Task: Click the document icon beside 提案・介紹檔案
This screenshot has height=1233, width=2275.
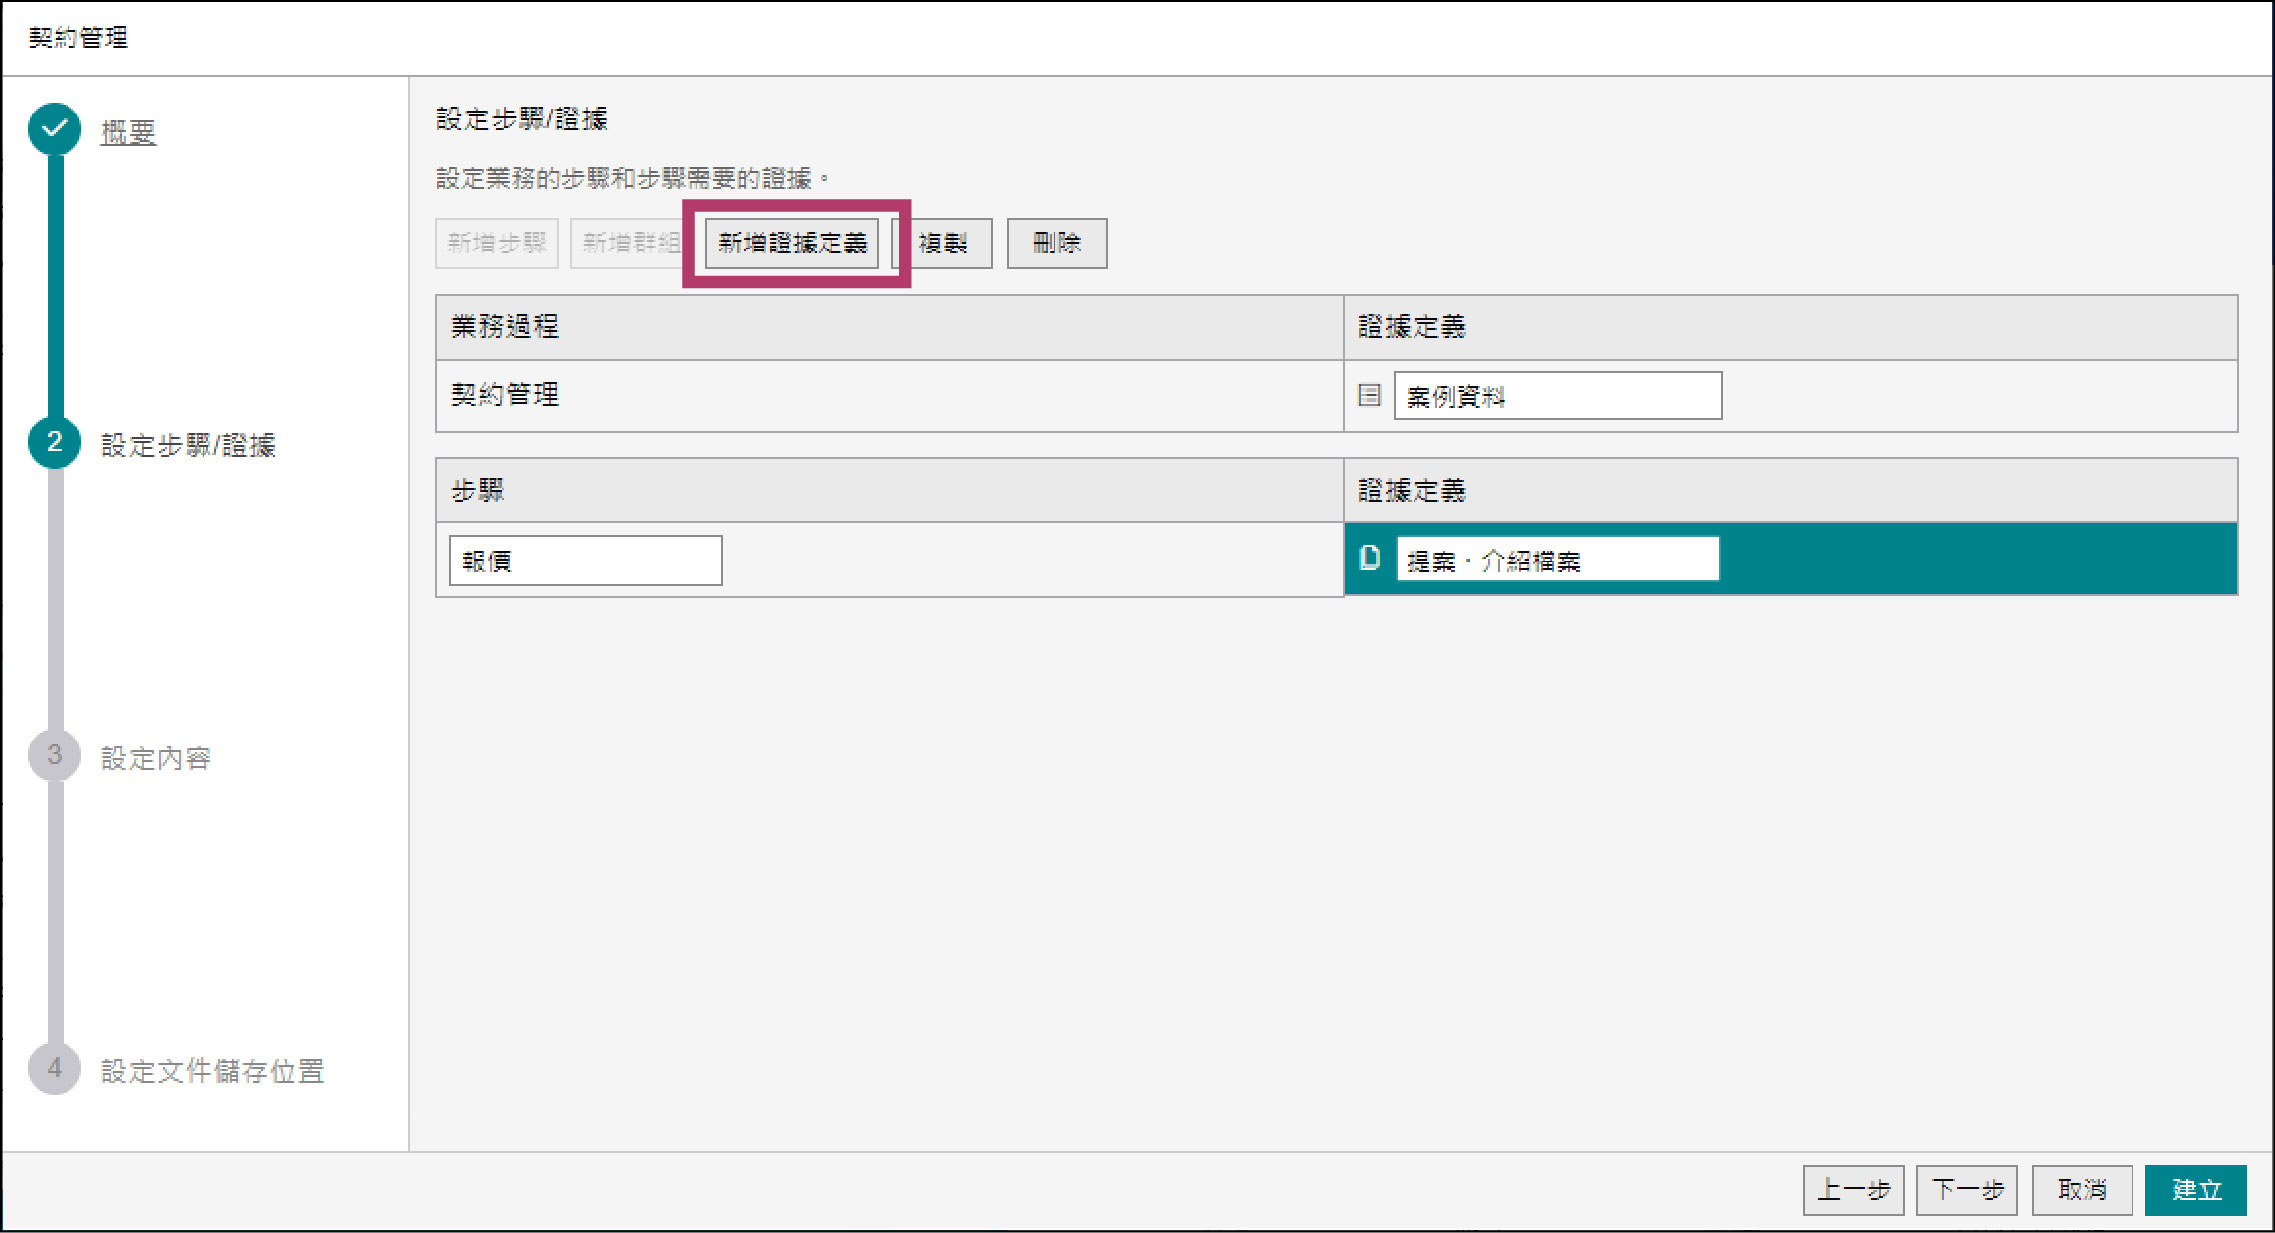Action: tap(1370, 558)
